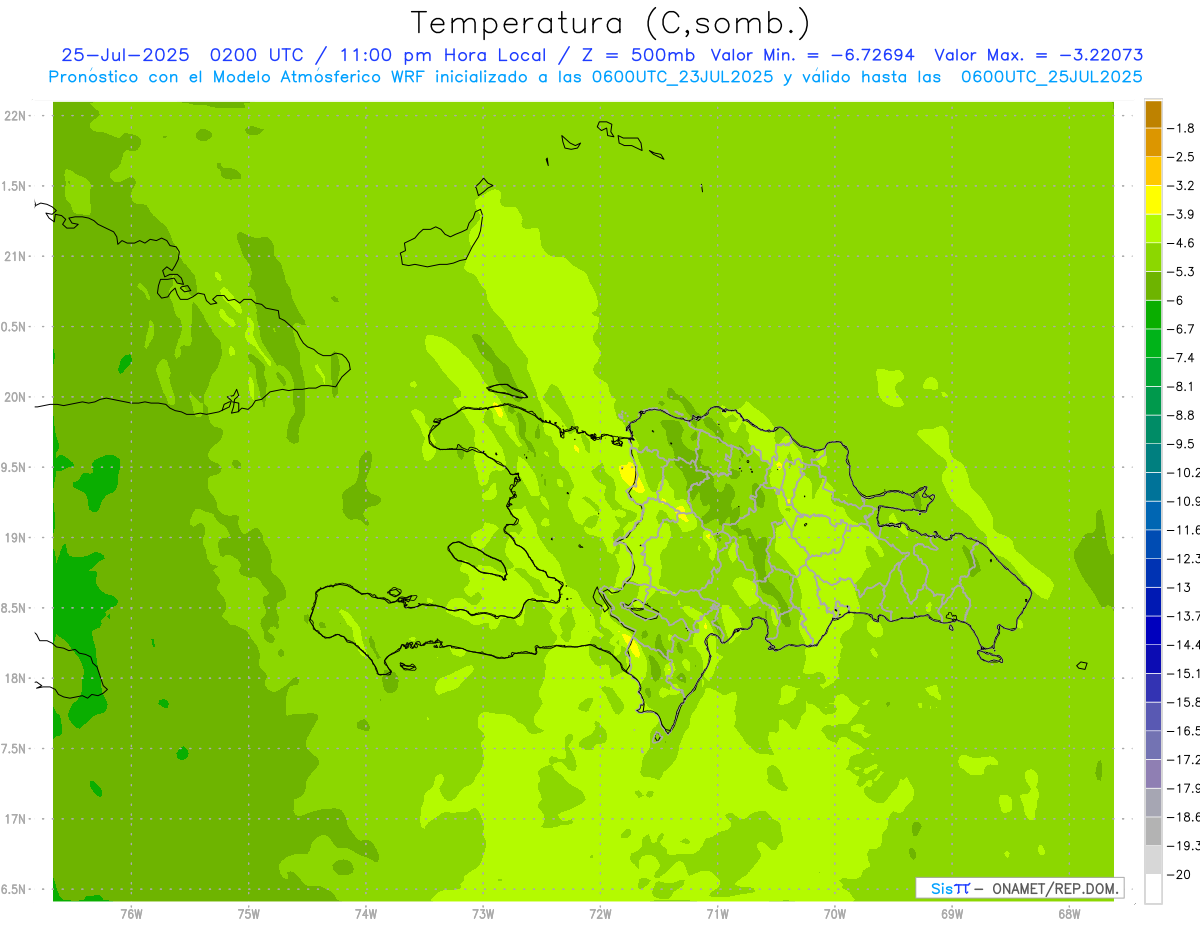
Task: Click the 69W longitude label
Action: (x=952, y=914)
